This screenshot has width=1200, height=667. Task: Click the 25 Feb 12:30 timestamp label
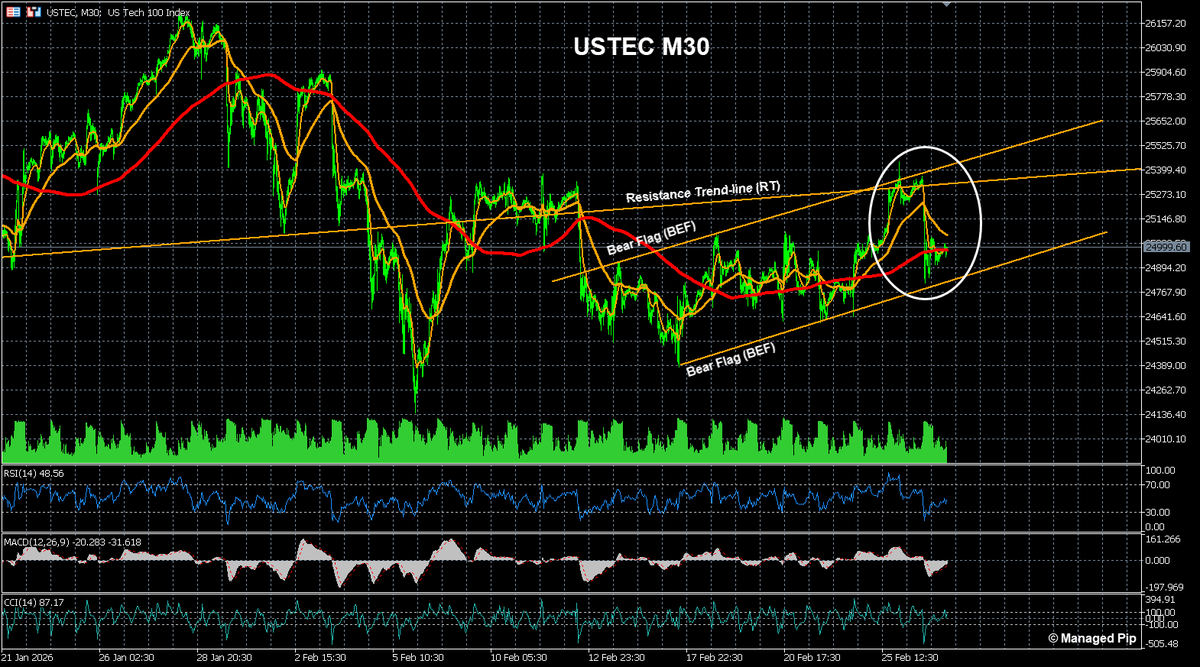tap(911, 657)
